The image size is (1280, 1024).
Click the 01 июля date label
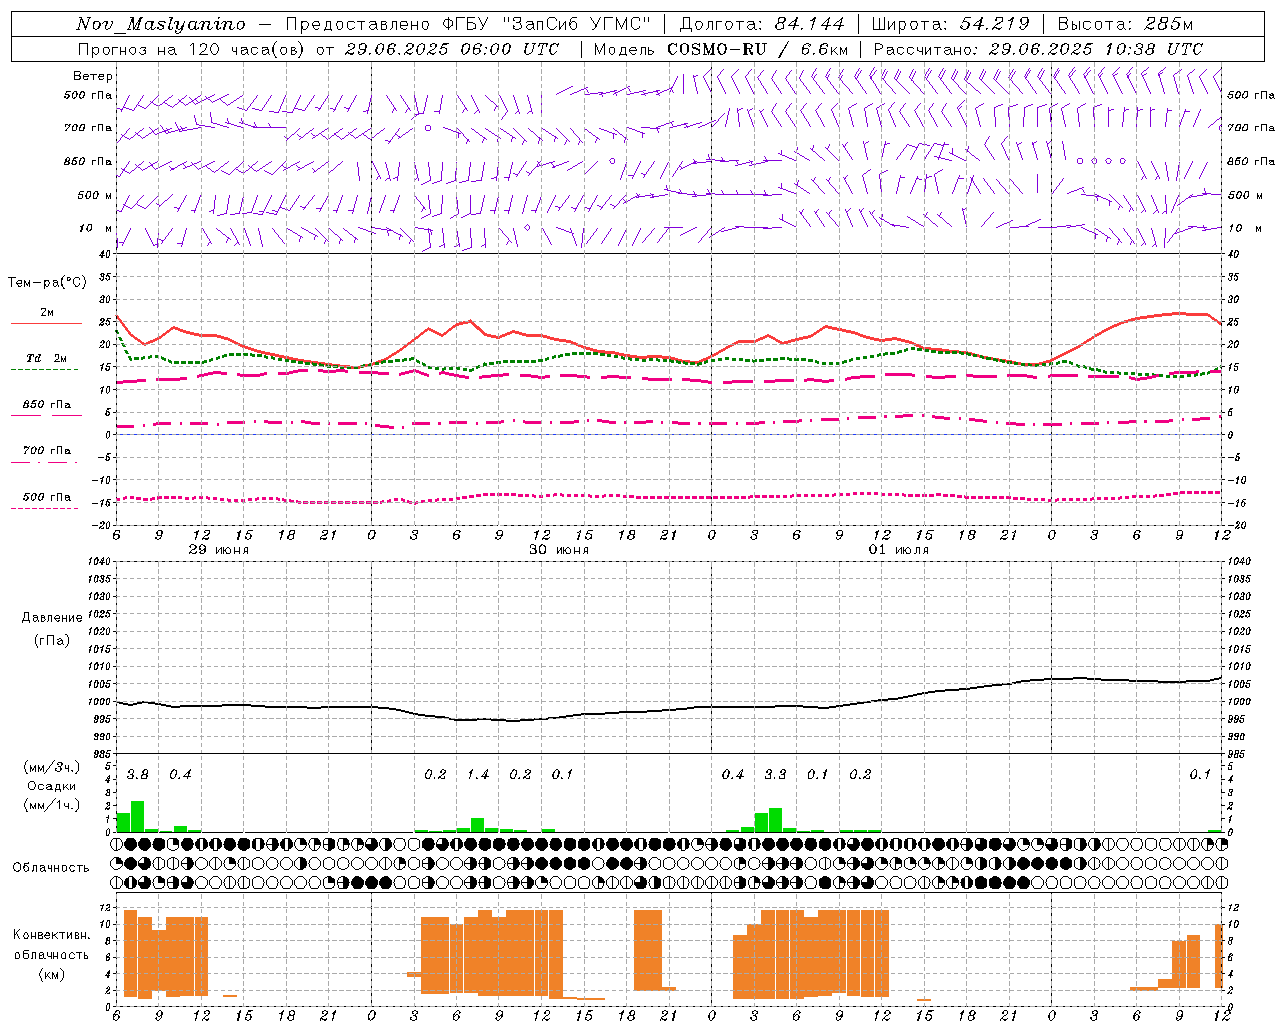[899, 550]
